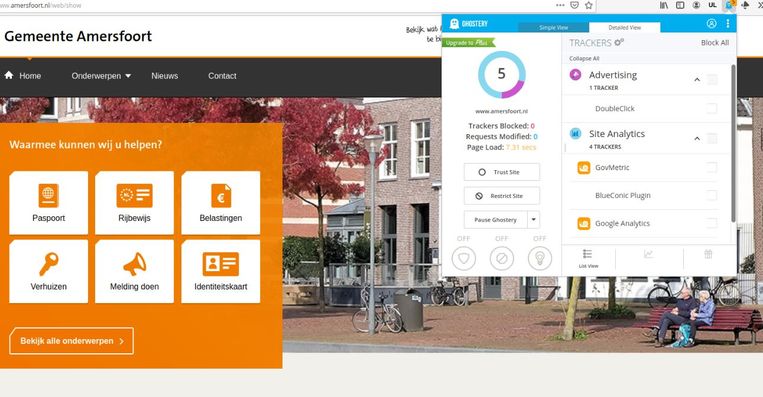
Task: Click the browser address bar URL
Action: pos(41,5)
